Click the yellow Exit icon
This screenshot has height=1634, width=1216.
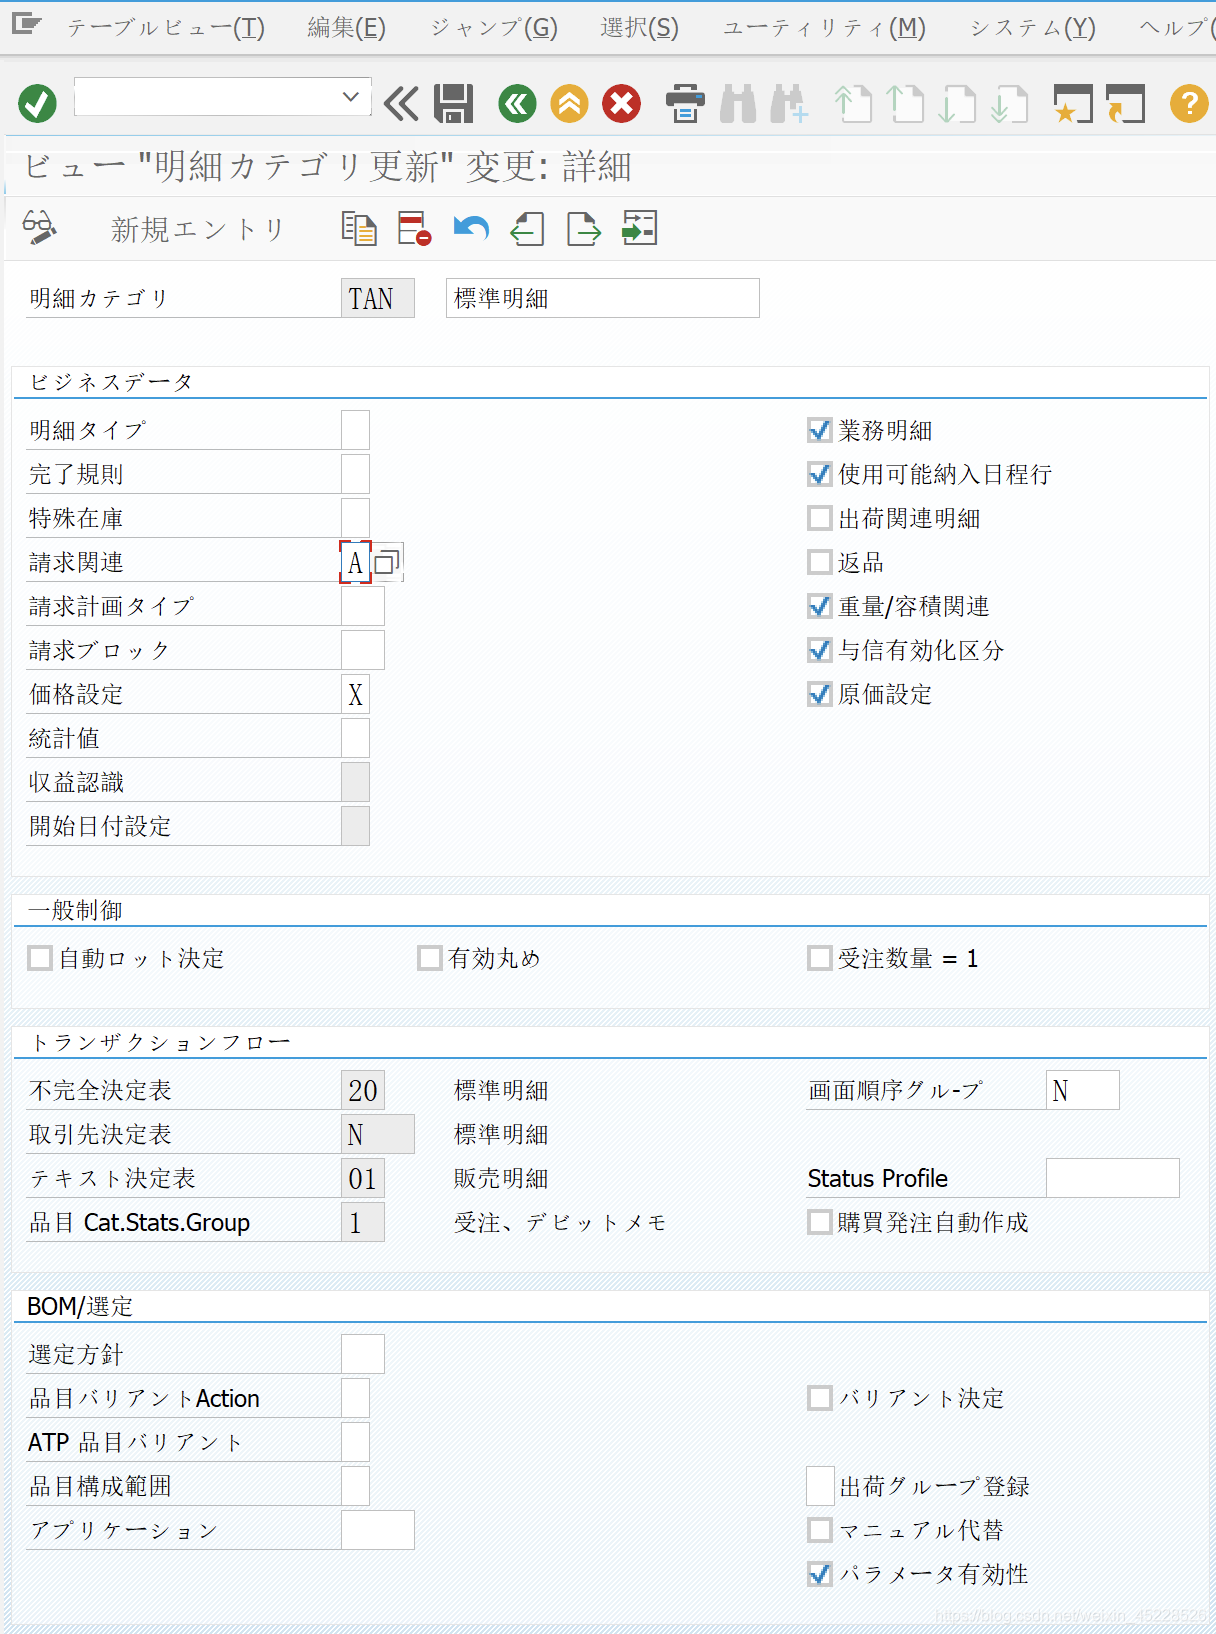(569, 103)
